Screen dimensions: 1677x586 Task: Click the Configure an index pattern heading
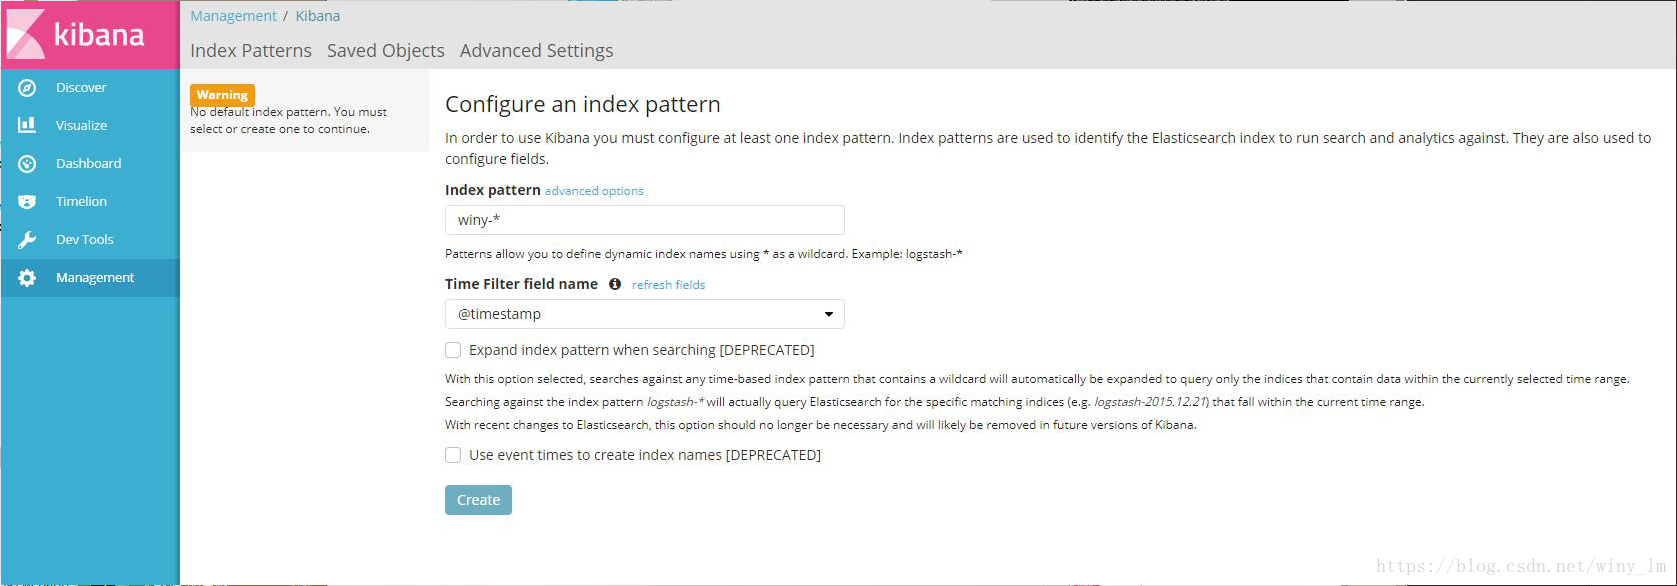(583, 104)
